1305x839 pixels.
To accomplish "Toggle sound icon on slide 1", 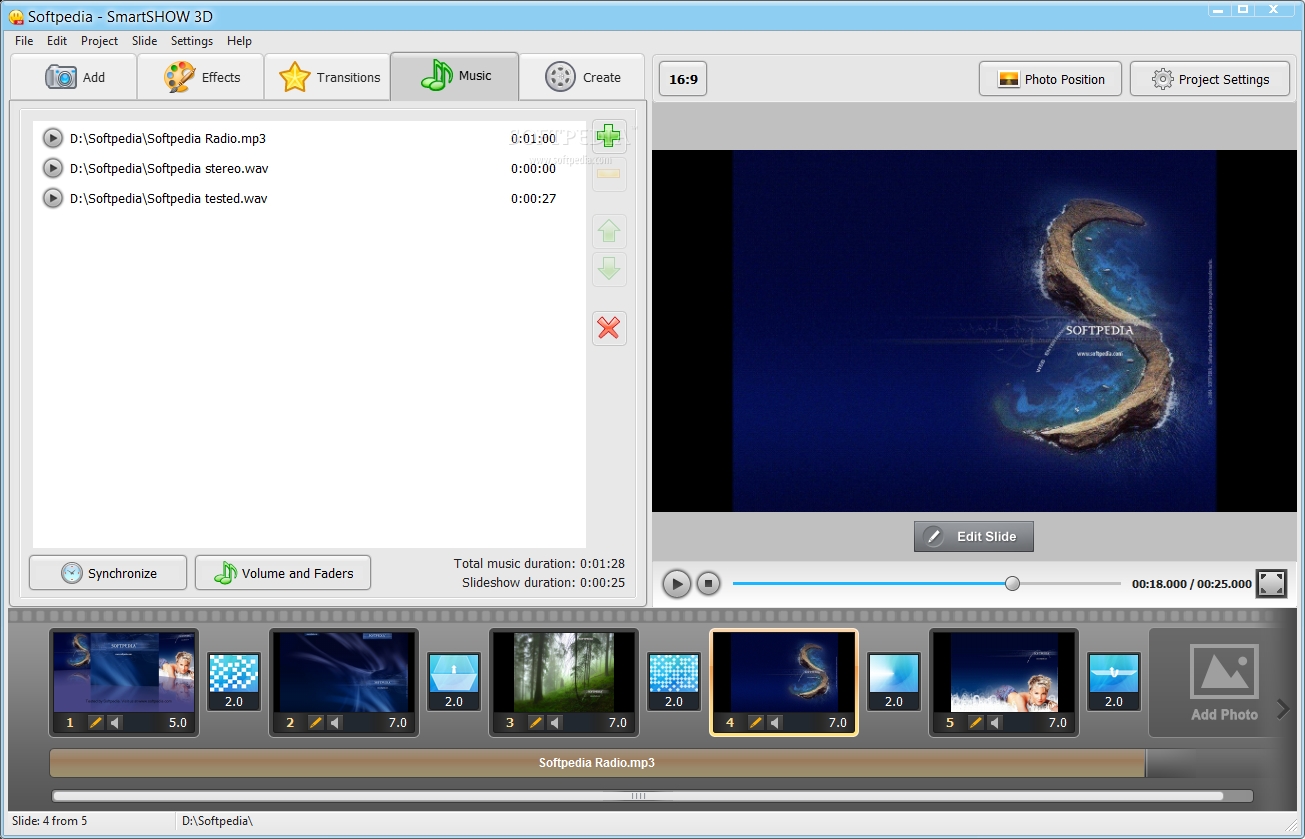I will click(115, 722).
